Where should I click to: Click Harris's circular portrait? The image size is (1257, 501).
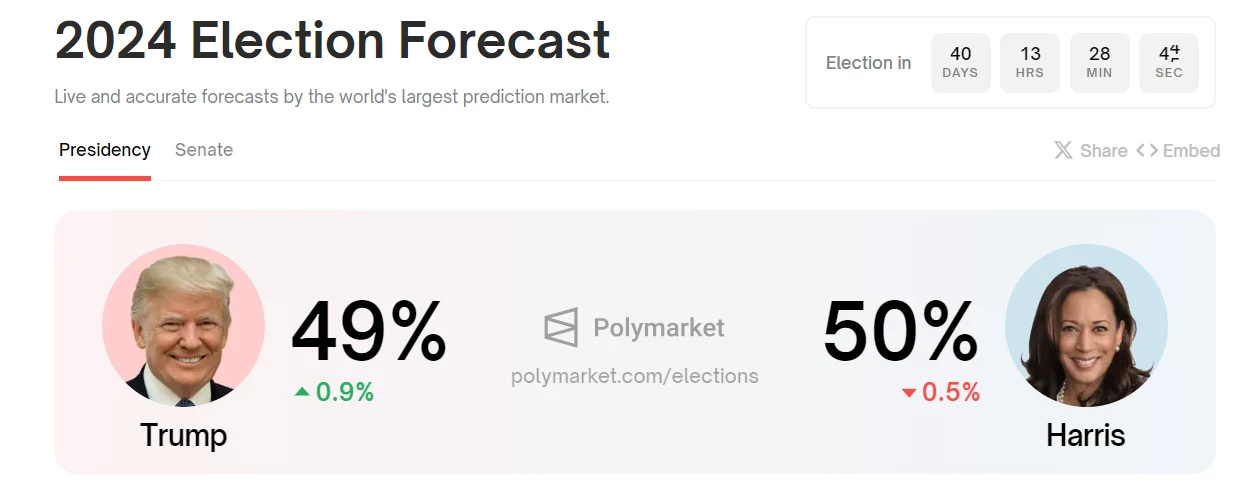click(1086, 325)
